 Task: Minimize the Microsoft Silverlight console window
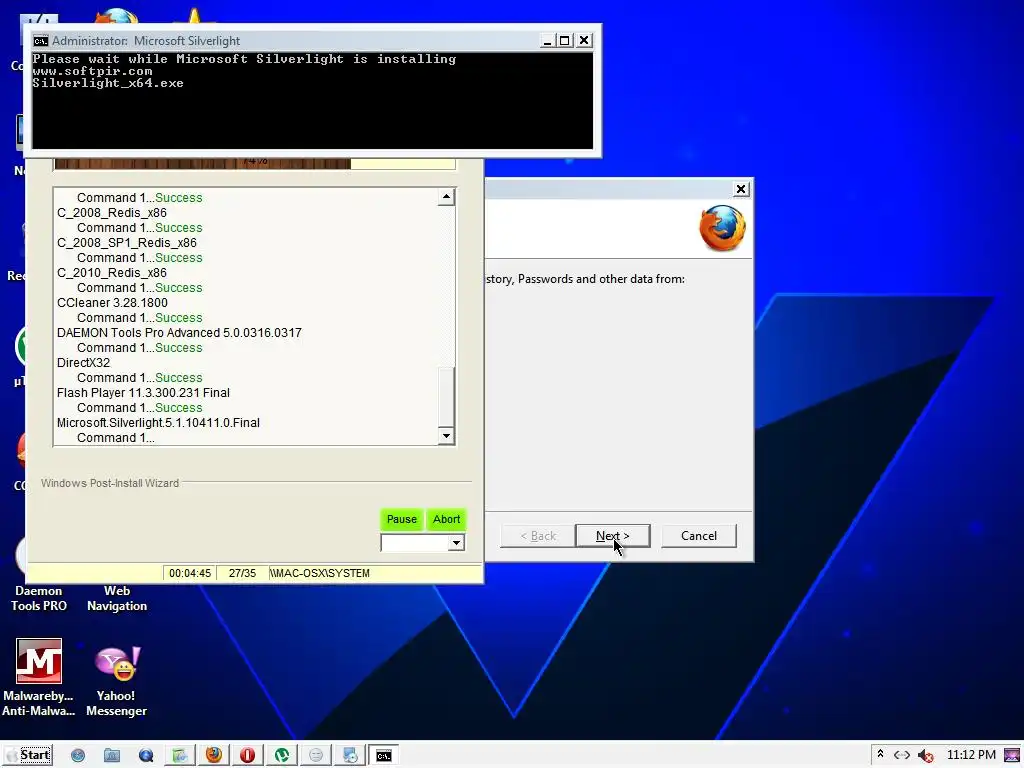(x=547, y=40)
